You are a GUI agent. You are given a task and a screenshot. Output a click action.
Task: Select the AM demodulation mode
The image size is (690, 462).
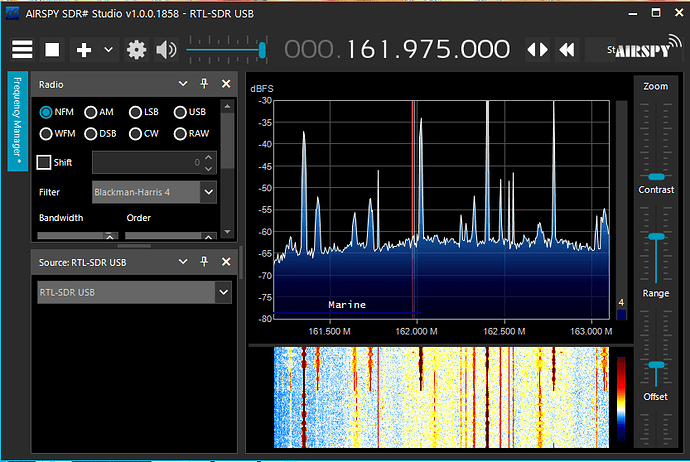(91, 113)
